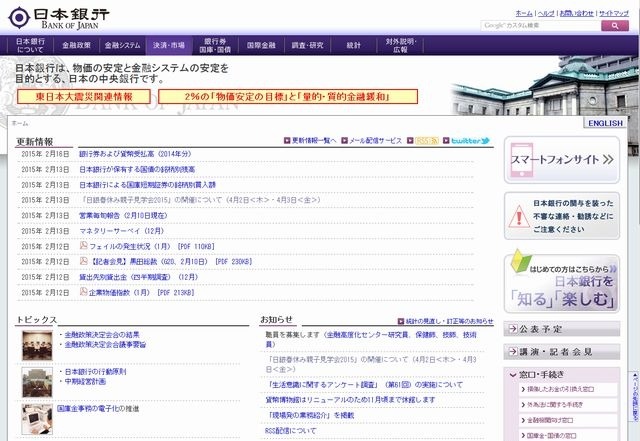Open 調査・研究 menu
The image size is (640, 441).
(x=307, y=45)
